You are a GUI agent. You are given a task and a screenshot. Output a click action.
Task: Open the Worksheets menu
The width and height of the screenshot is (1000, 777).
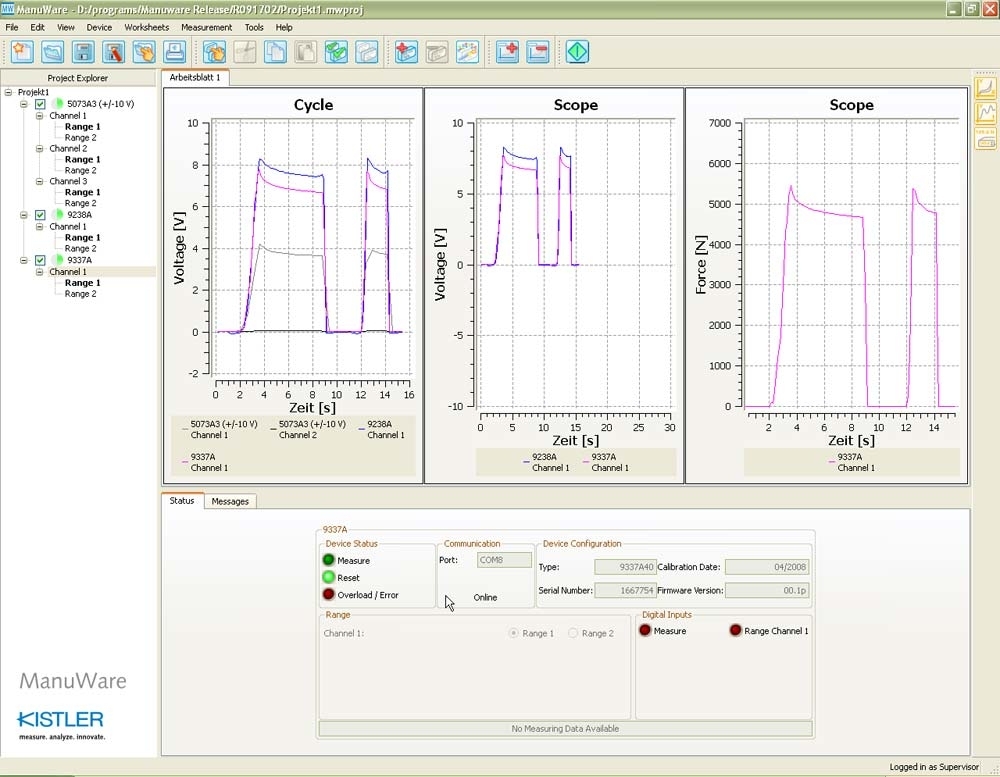147,27
